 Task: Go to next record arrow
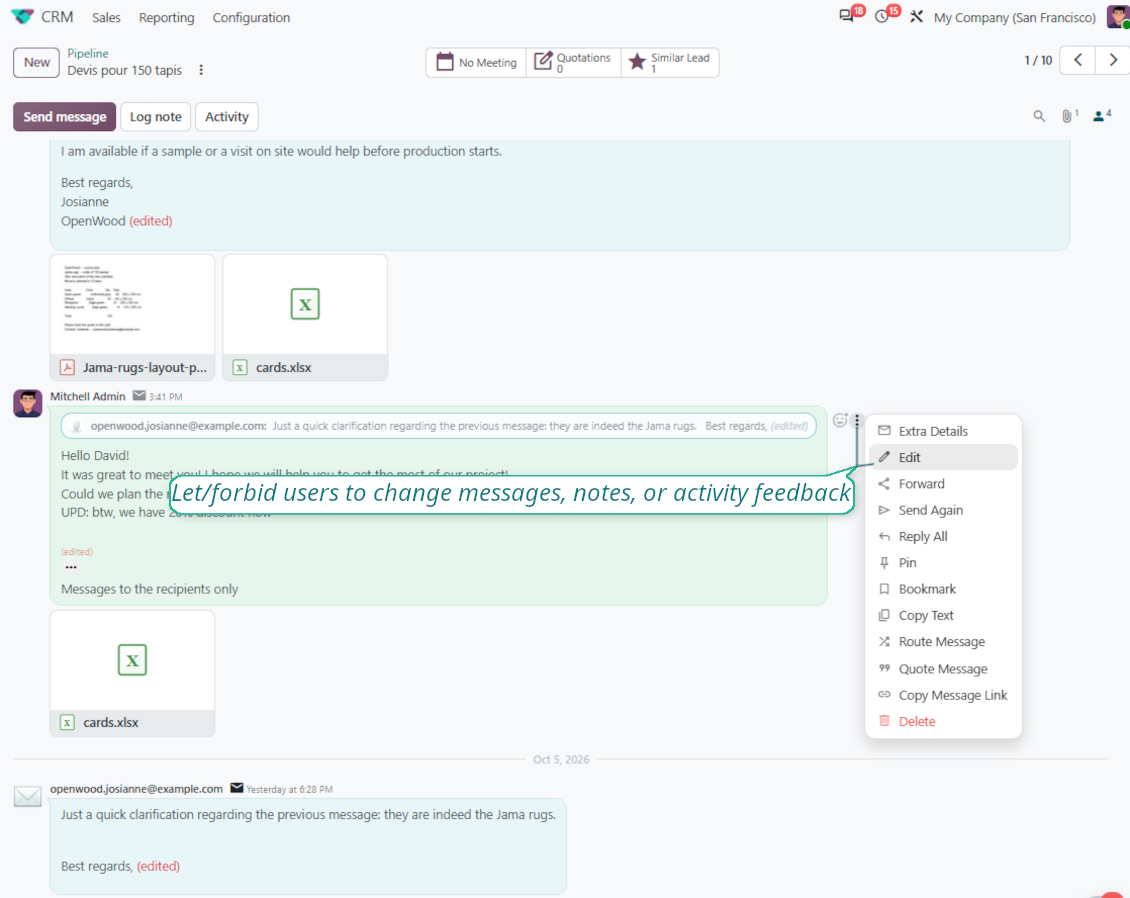(x=1113, y=61)
